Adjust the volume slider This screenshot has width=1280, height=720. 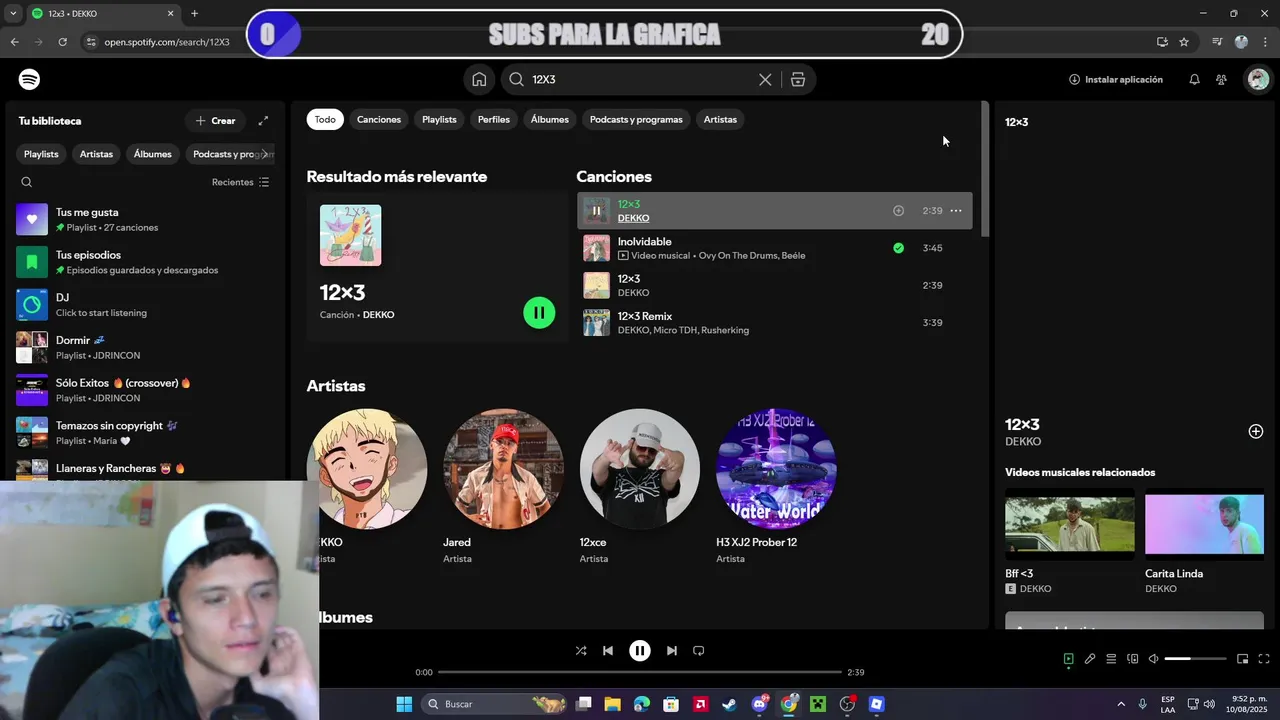(x=1195, y=659)
